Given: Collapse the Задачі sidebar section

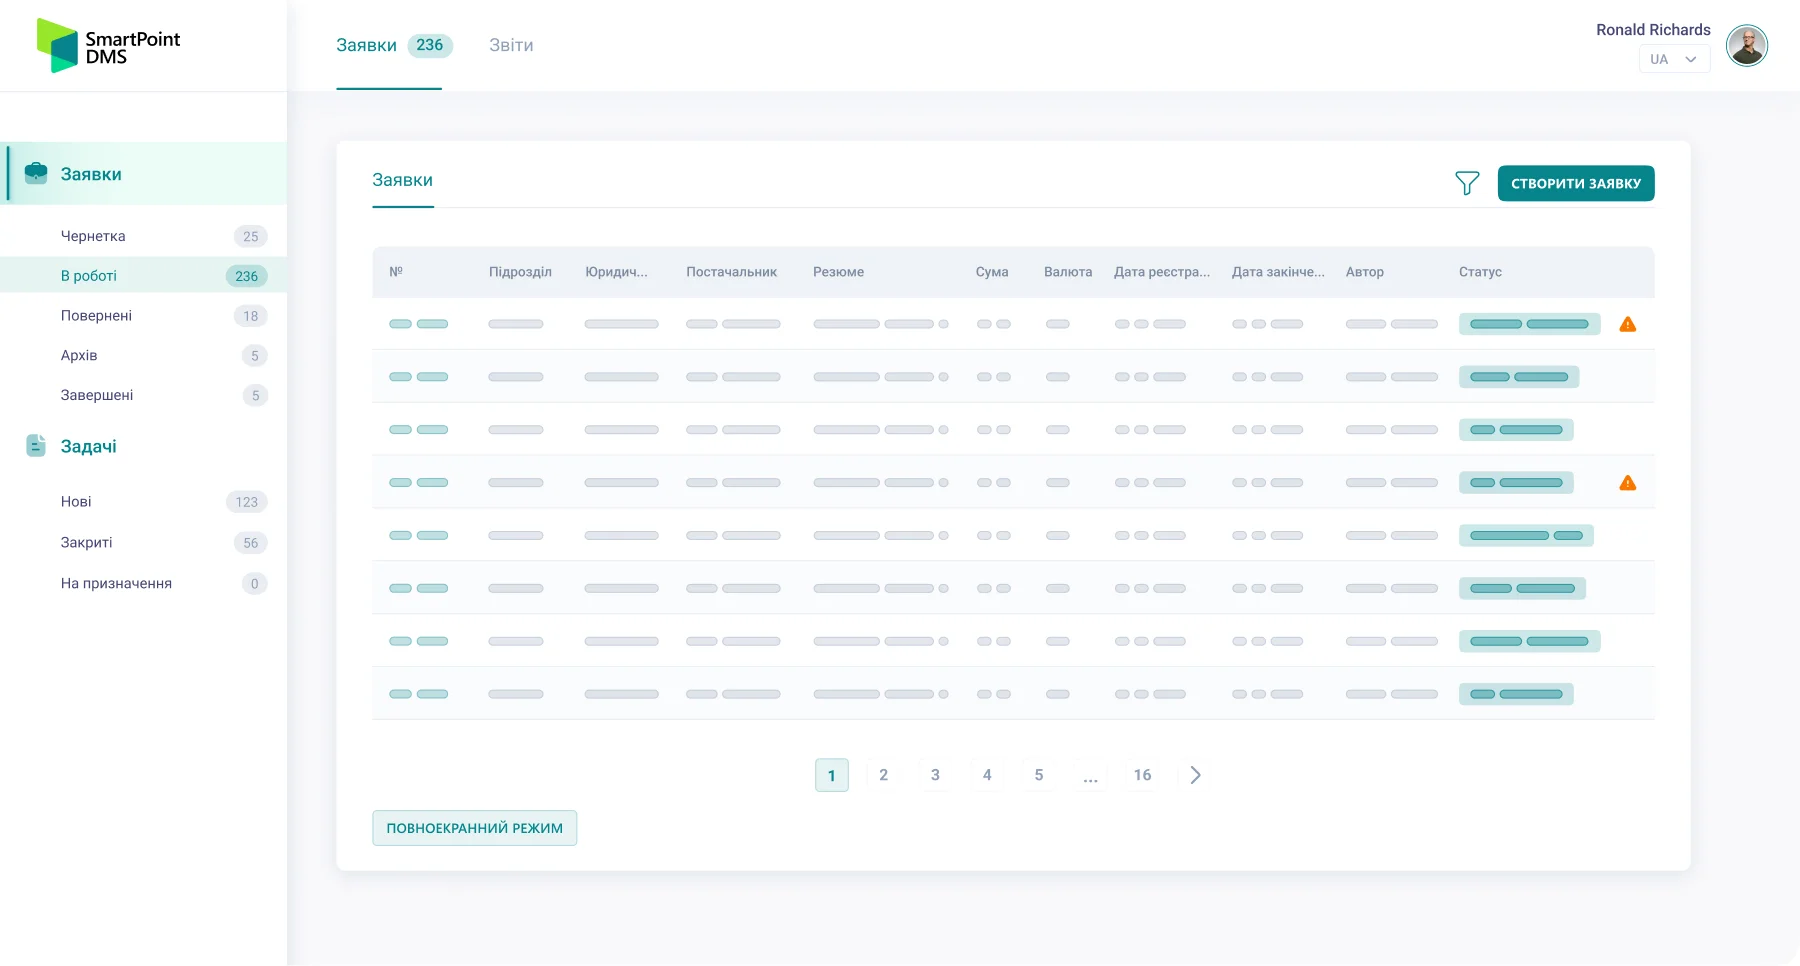Looking at the screenshot, I should coord(88,446).
